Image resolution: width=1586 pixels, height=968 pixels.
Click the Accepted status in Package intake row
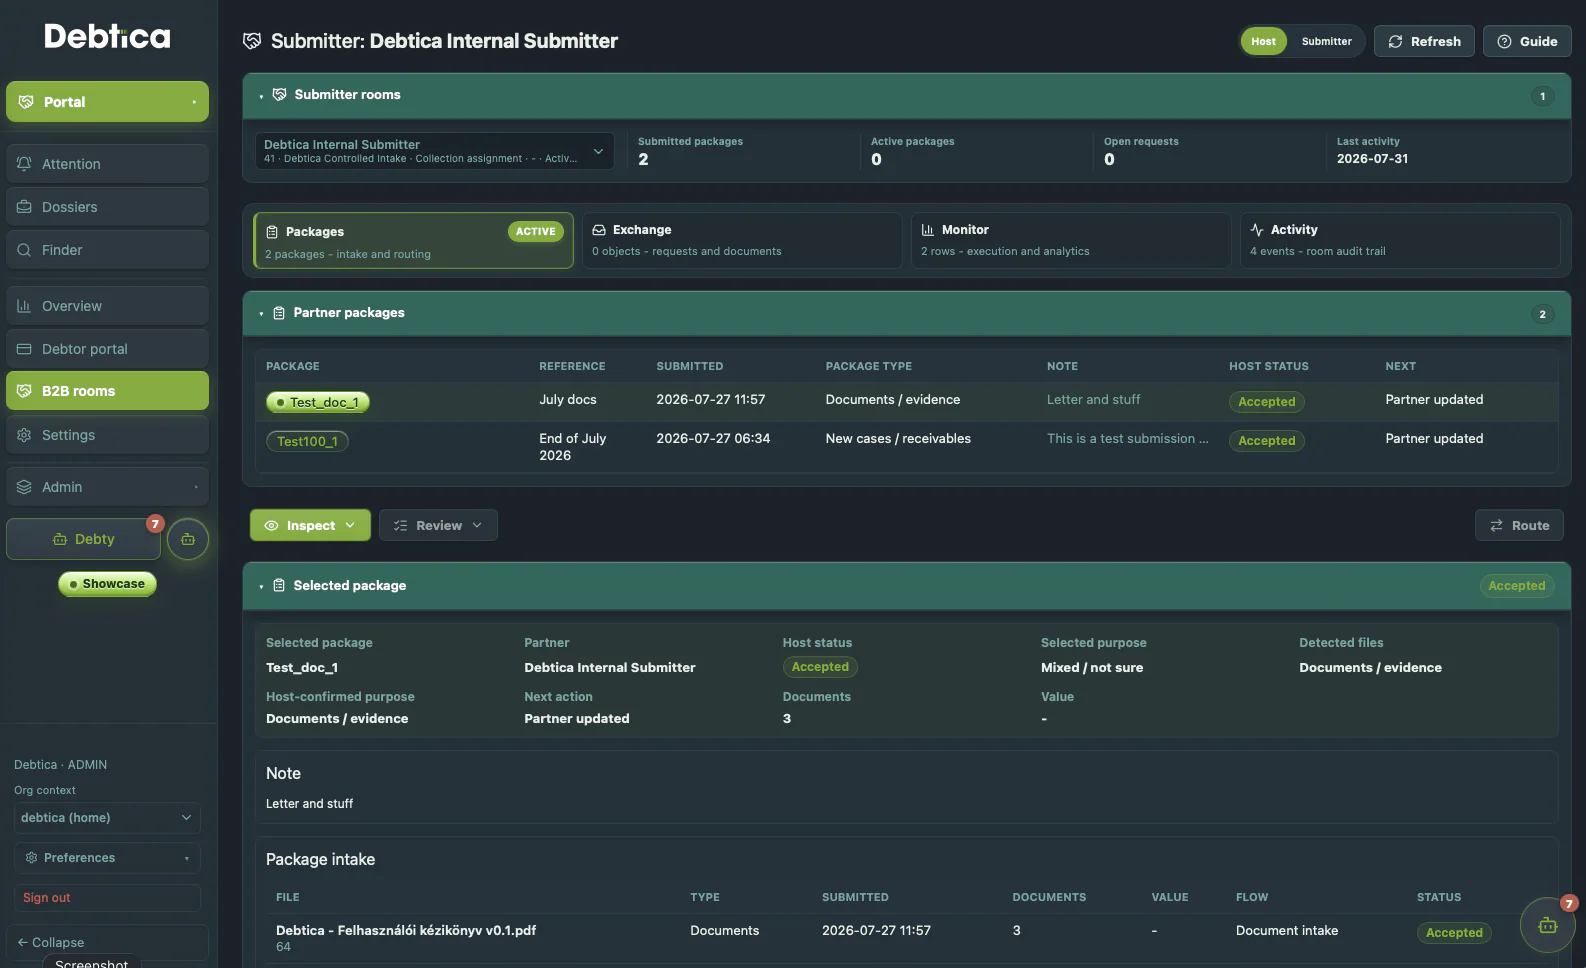[x=1454, y=933]
